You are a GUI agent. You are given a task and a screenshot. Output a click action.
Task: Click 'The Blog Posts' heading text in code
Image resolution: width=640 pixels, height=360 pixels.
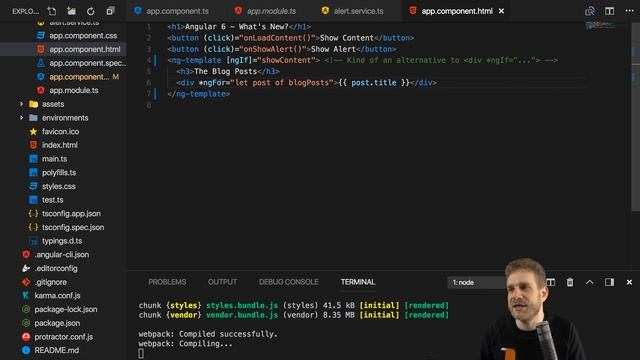[x=225, y=71]
